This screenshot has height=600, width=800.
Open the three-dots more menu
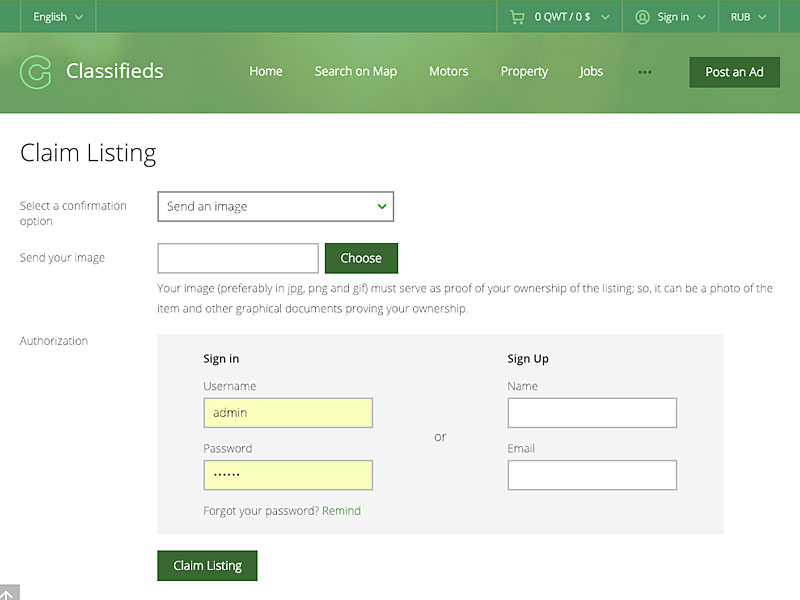[644, 72]
